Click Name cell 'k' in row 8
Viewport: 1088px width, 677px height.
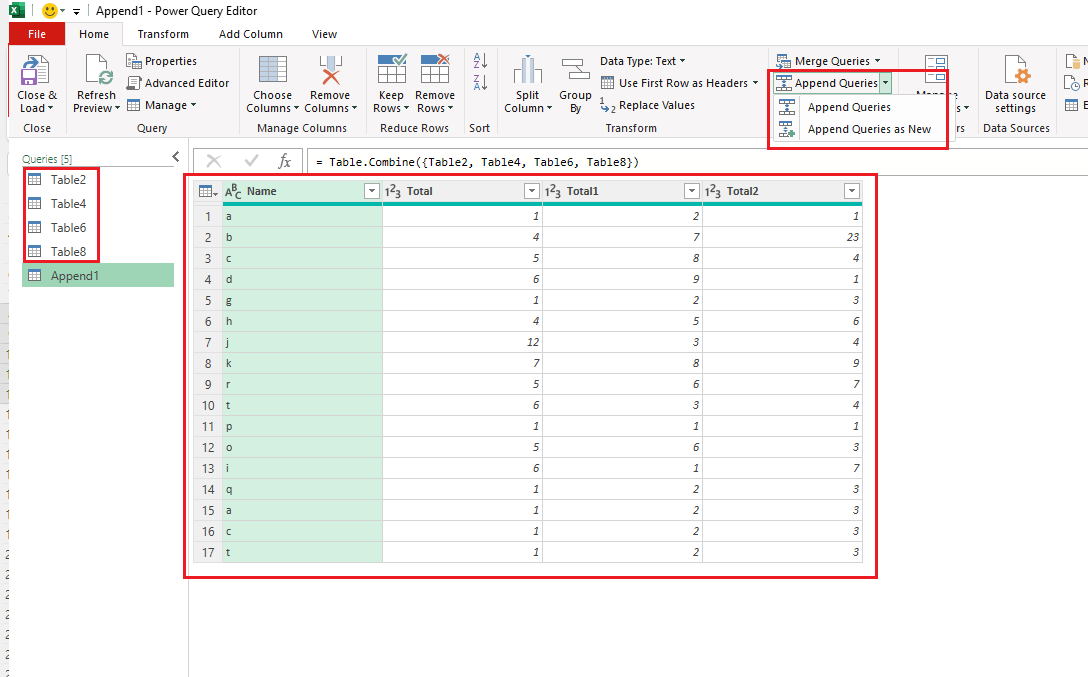(302, 363)
